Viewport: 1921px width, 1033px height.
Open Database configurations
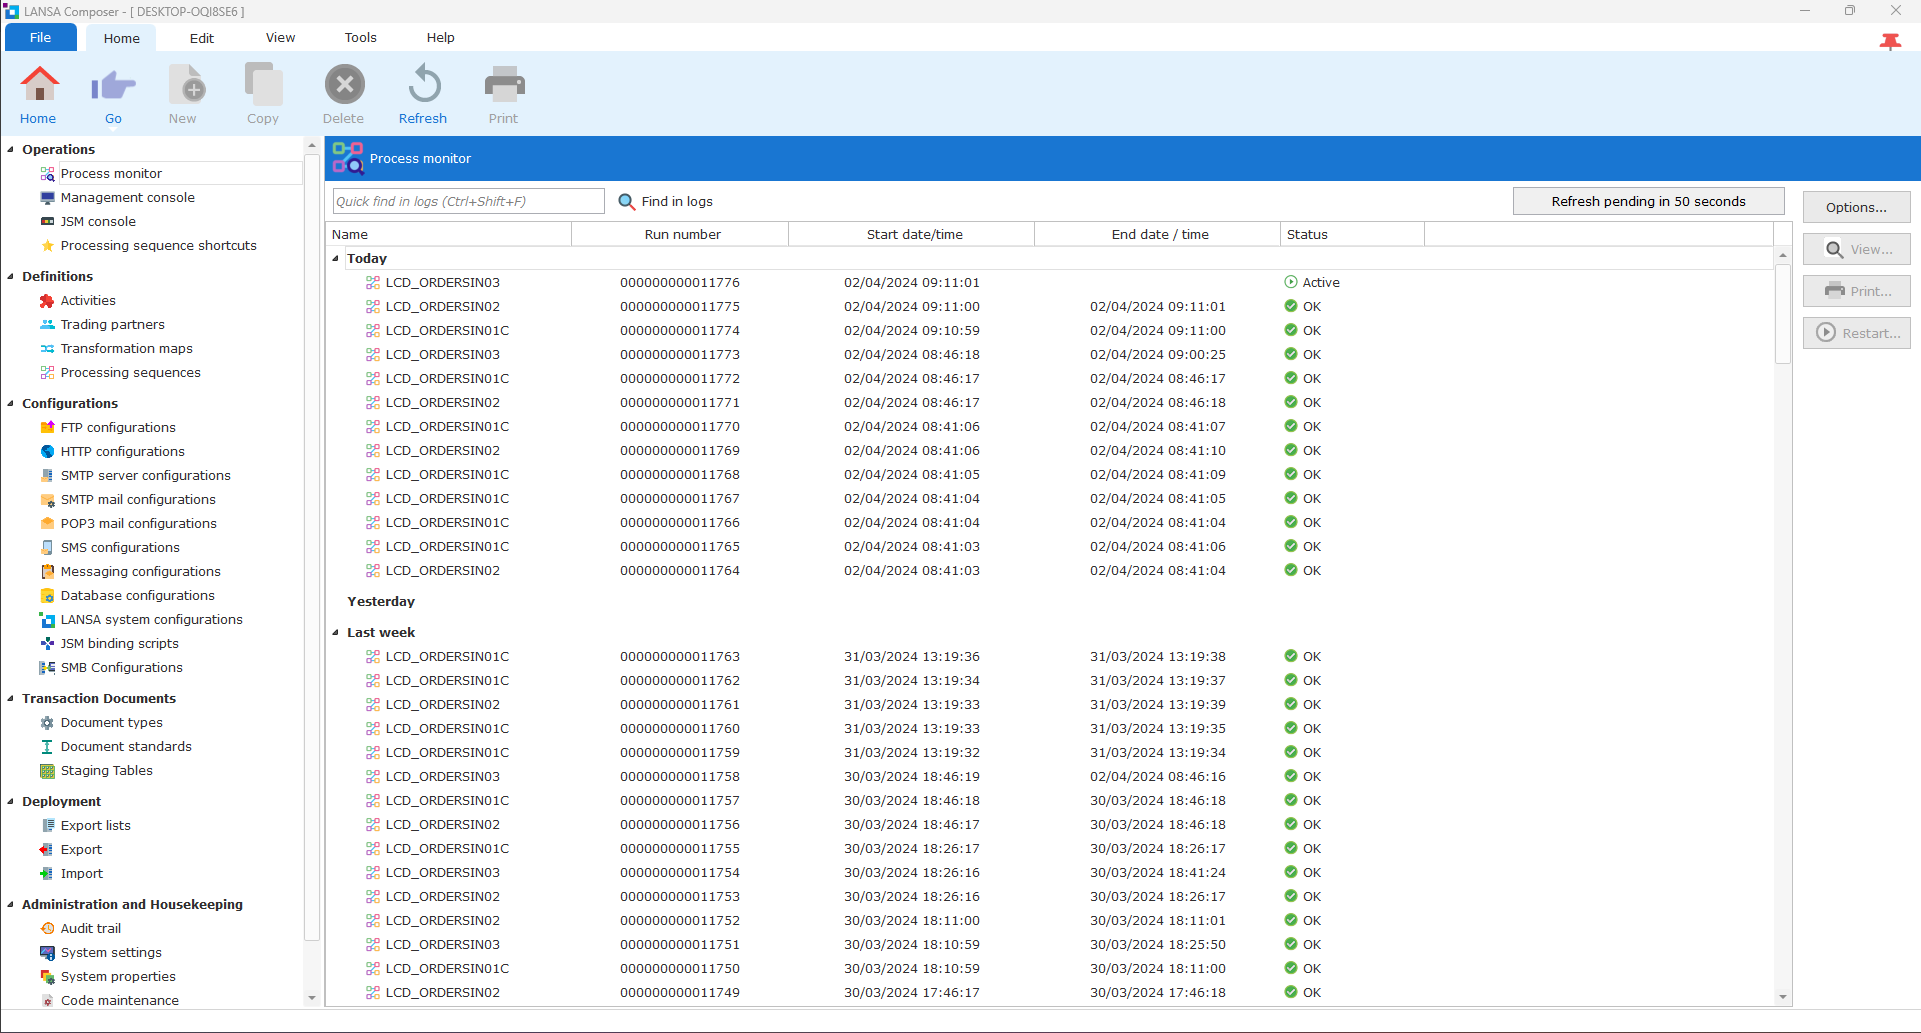click(137, 595)
